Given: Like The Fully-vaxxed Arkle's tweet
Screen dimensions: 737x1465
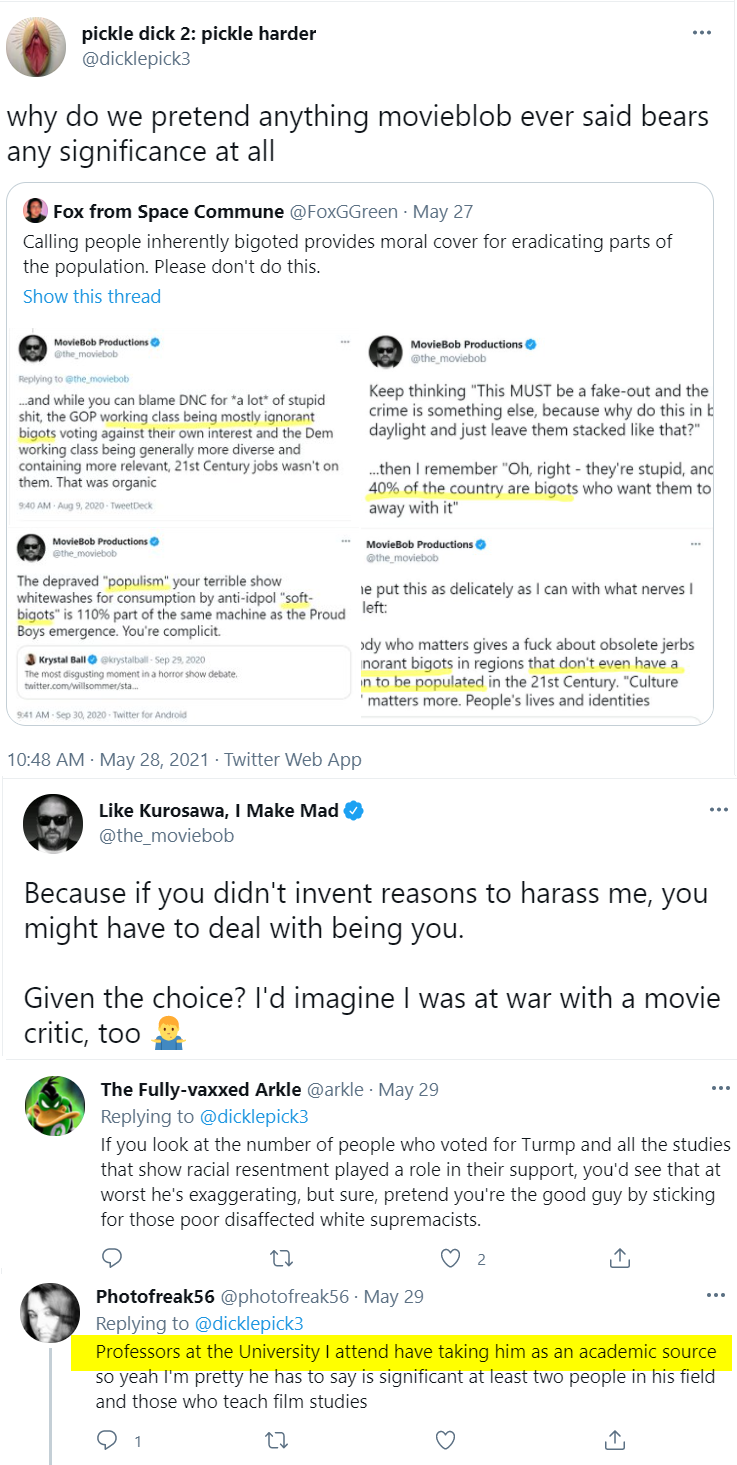Looking at the screenshot, I should 452,1258.
